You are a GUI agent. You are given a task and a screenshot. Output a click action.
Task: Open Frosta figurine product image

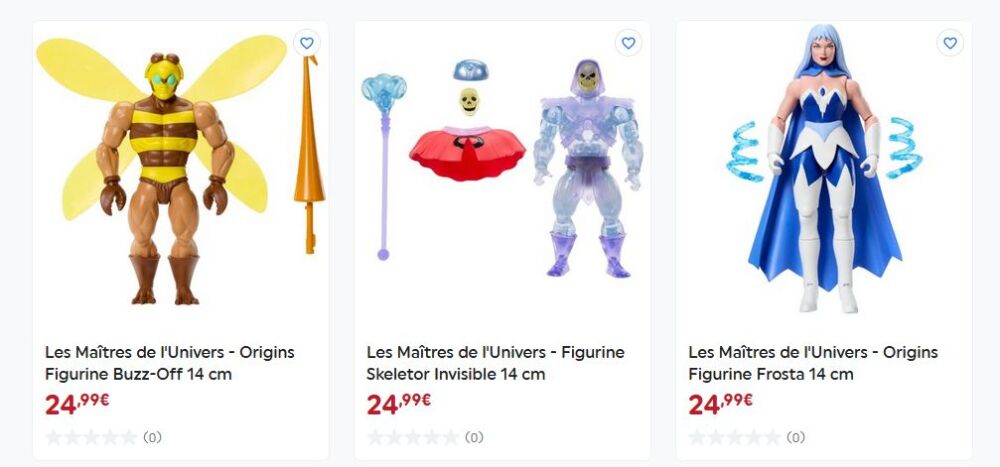pyautogui.click(x=824, y=168)
